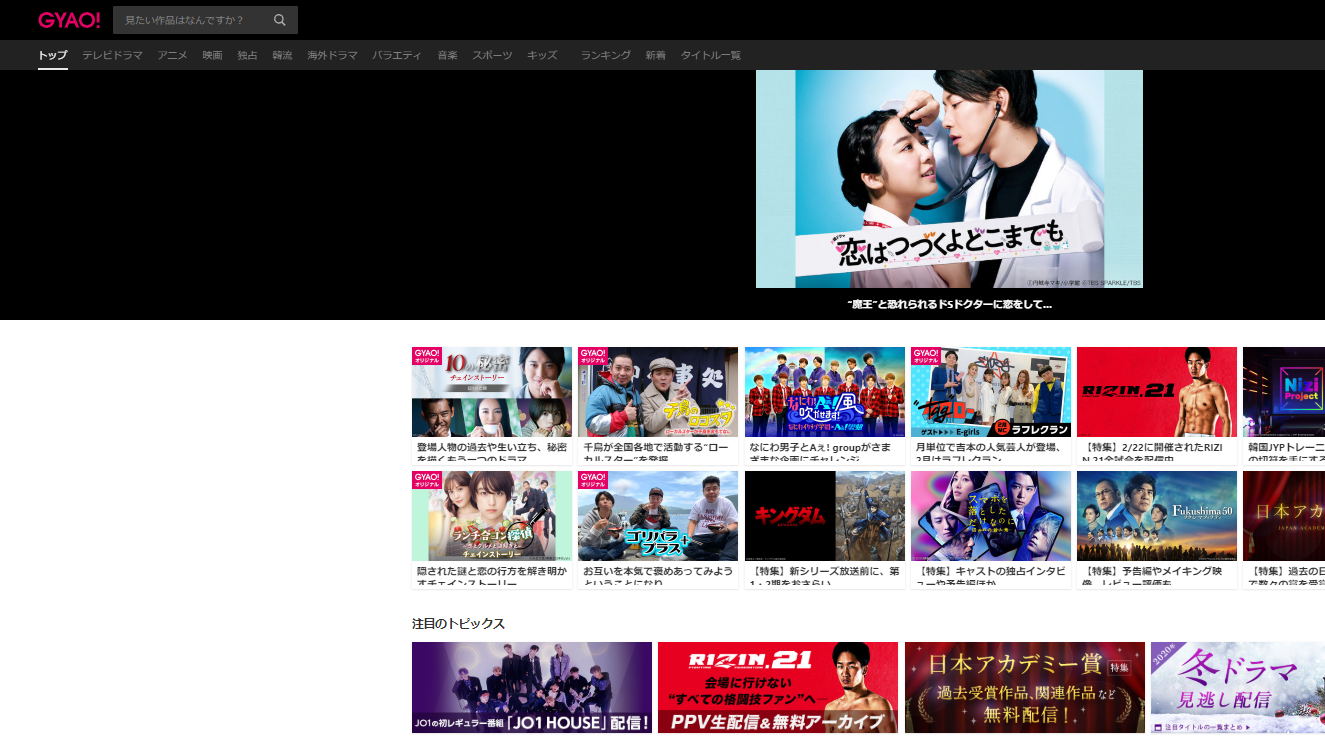
Task: Open the 日本アカデミー賞 card in the second row
Action: click(x=1284, y=516)
